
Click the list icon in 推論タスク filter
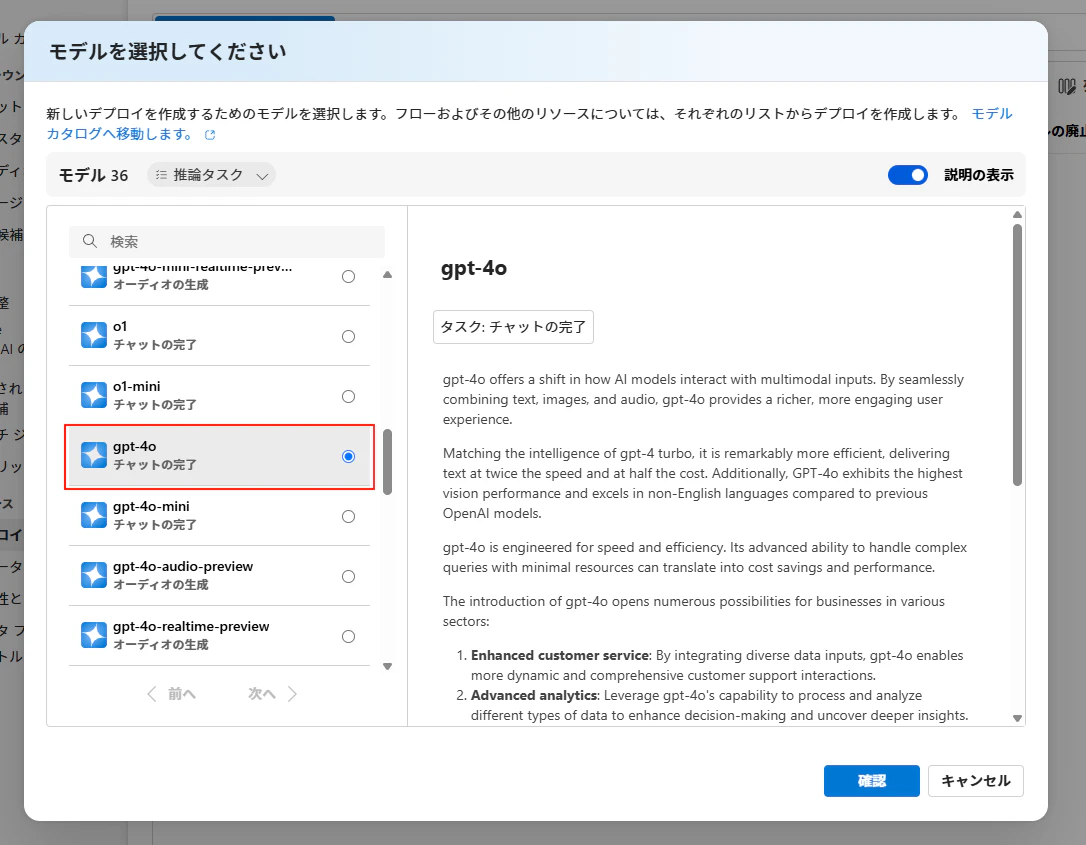[161, 175]
